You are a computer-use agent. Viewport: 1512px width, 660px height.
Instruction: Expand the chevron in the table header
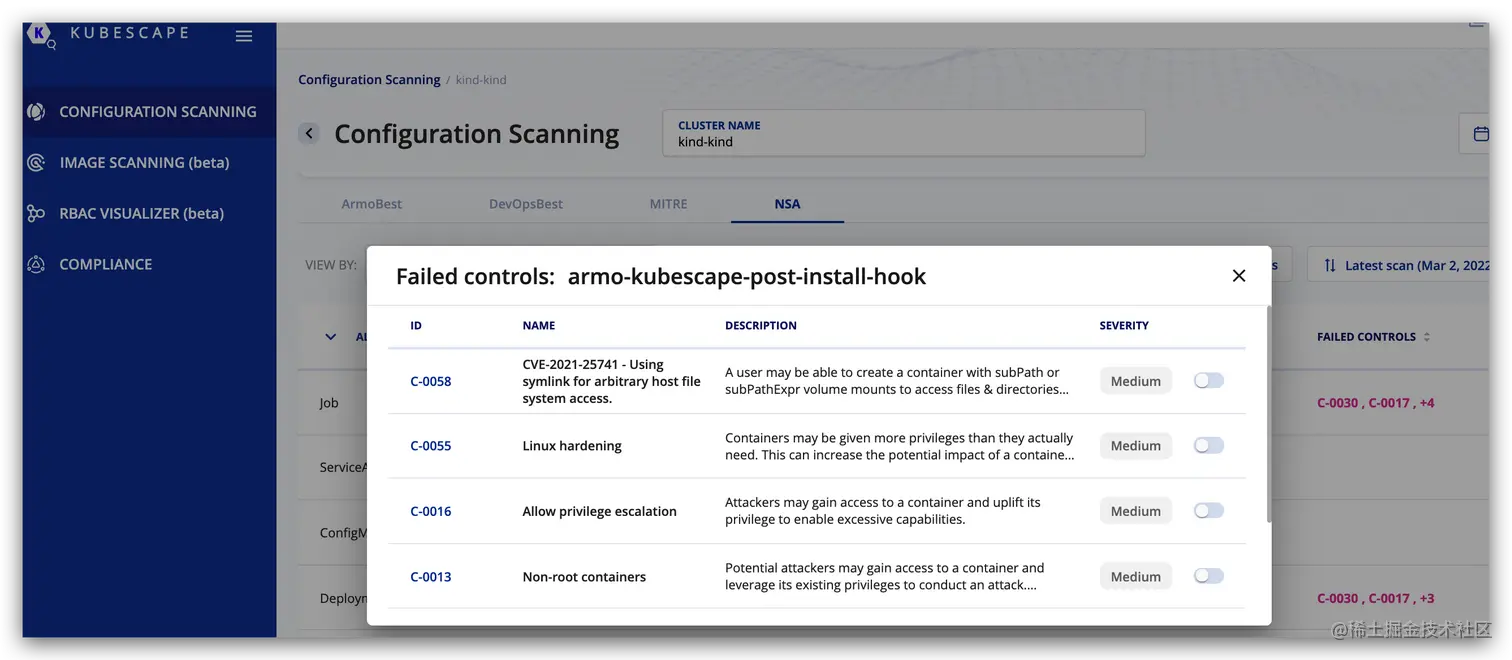pos(331,337)
